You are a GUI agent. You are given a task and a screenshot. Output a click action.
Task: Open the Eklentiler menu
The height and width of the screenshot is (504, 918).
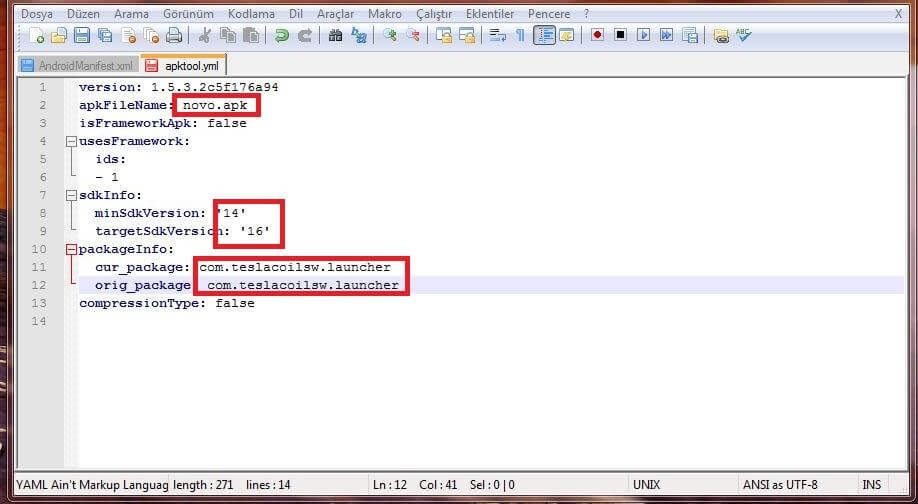click(x=489, y=14)
